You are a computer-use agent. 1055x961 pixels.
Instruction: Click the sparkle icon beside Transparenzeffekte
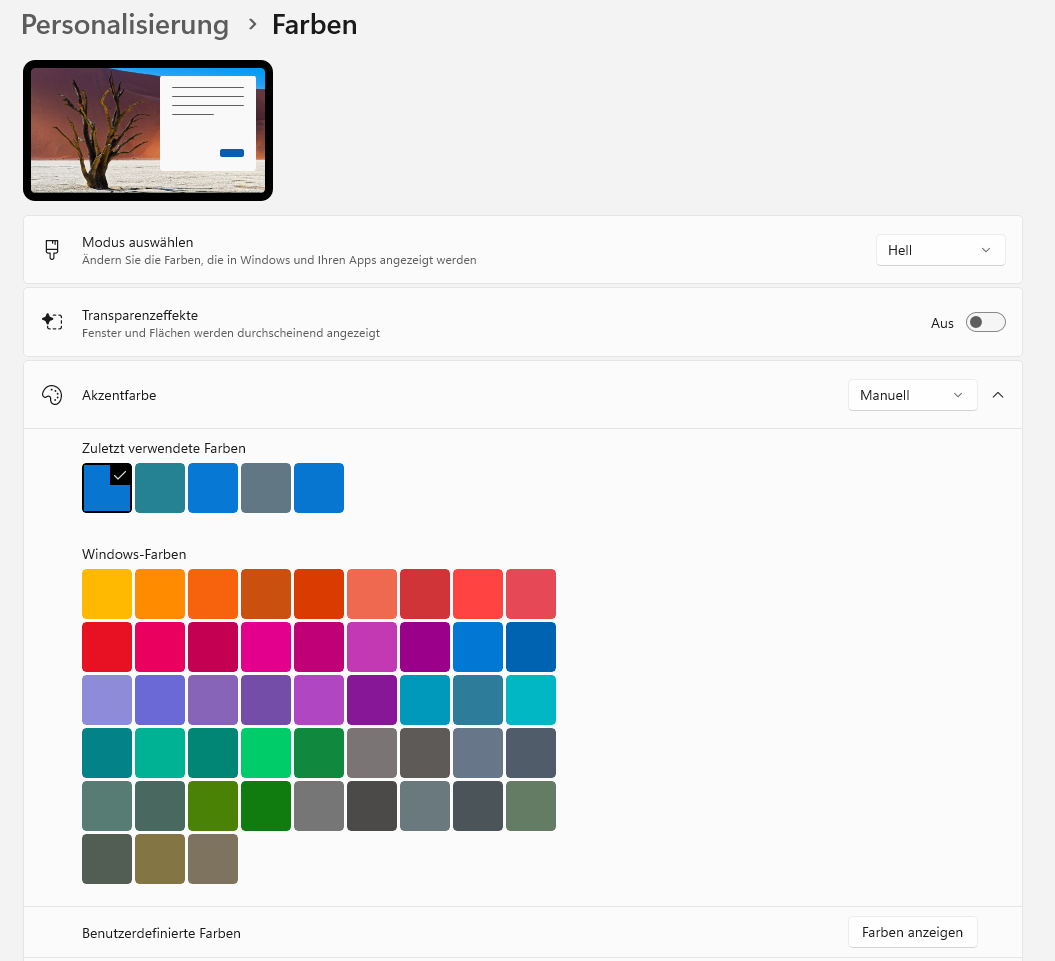(52, 322)
